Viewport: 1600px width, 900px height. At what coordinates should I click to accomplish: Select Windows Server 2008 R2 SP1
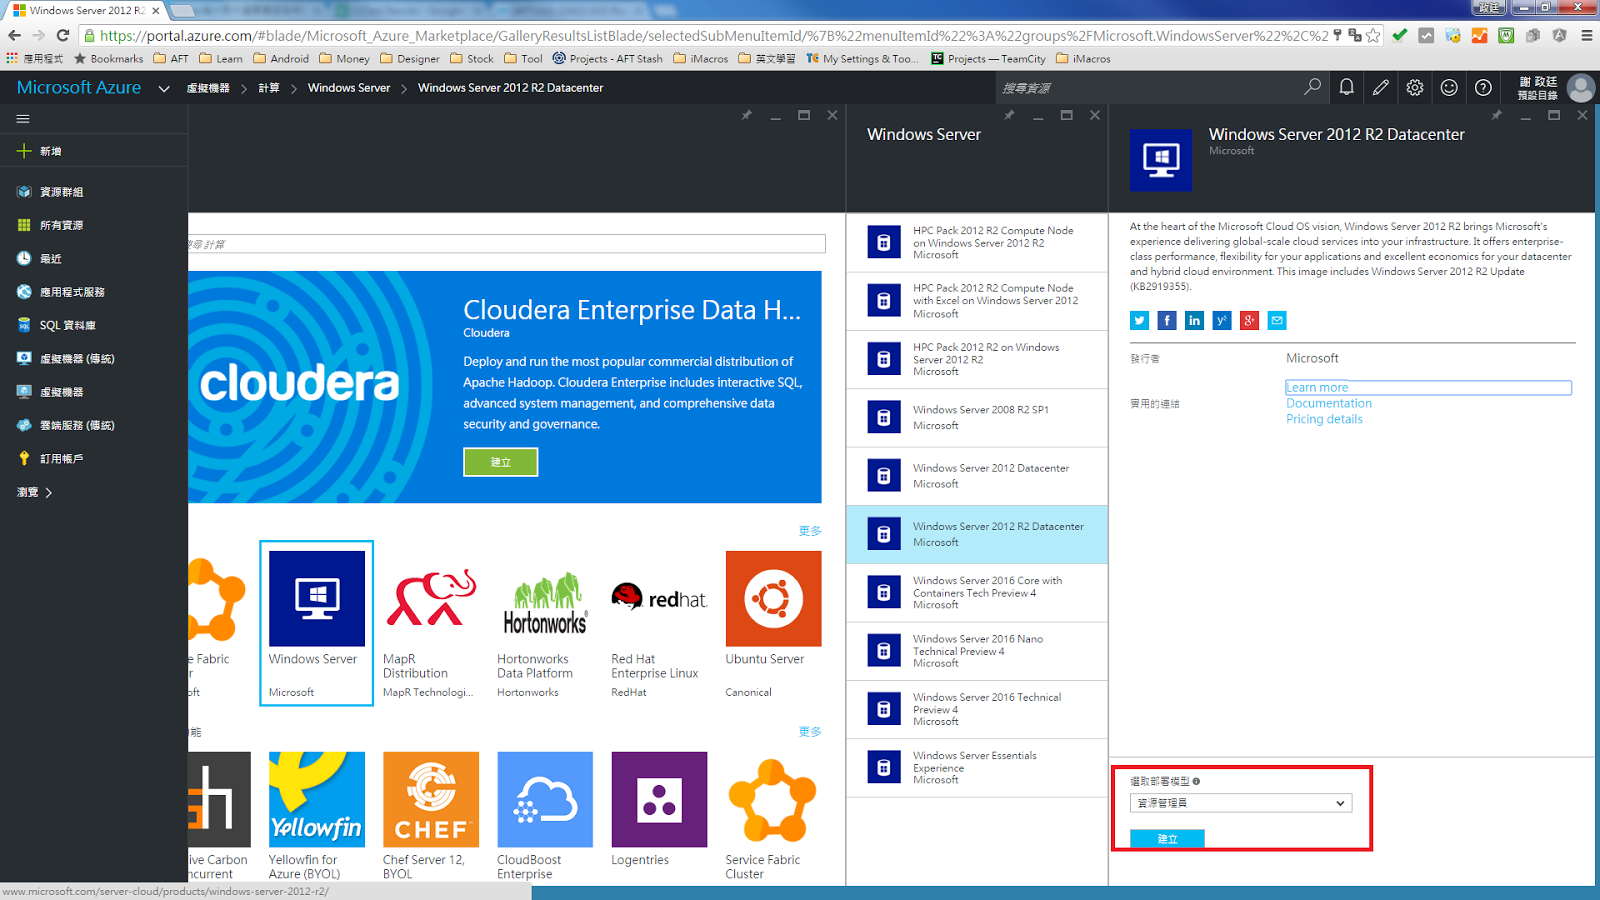(x=977, y=418)
